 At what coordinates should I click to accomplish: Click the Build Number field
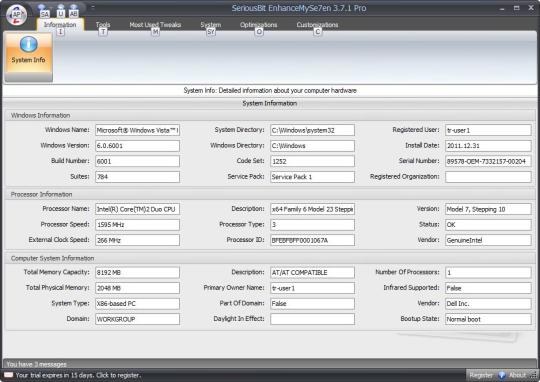click(x=137, y=161)
